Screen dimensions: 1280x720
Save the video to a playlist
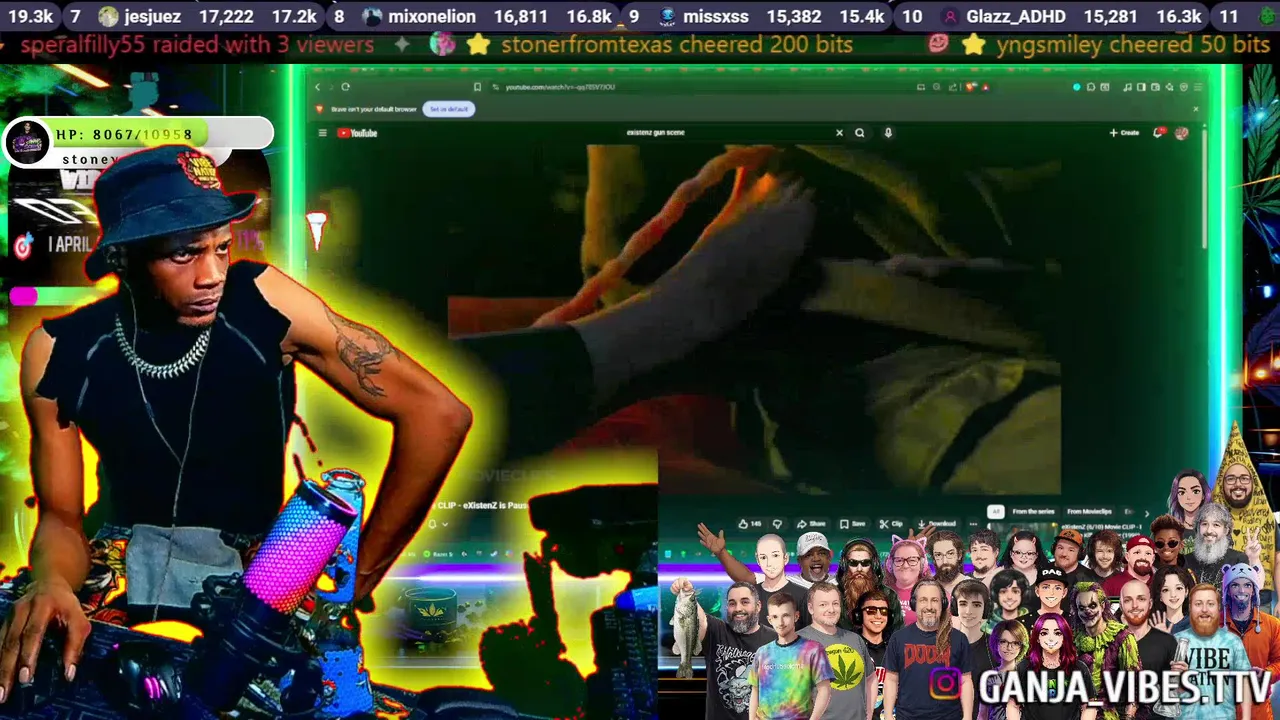tap(853, 523)
